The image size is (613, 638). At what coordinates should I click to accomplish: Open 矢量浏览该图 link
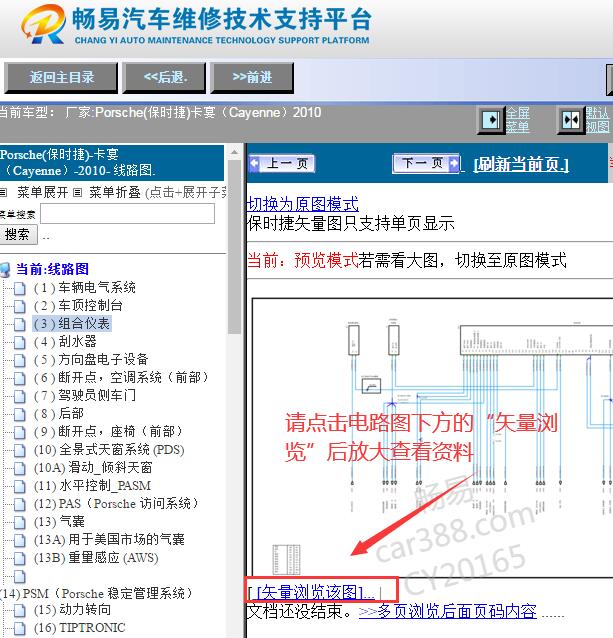click(x=315, y=592)
